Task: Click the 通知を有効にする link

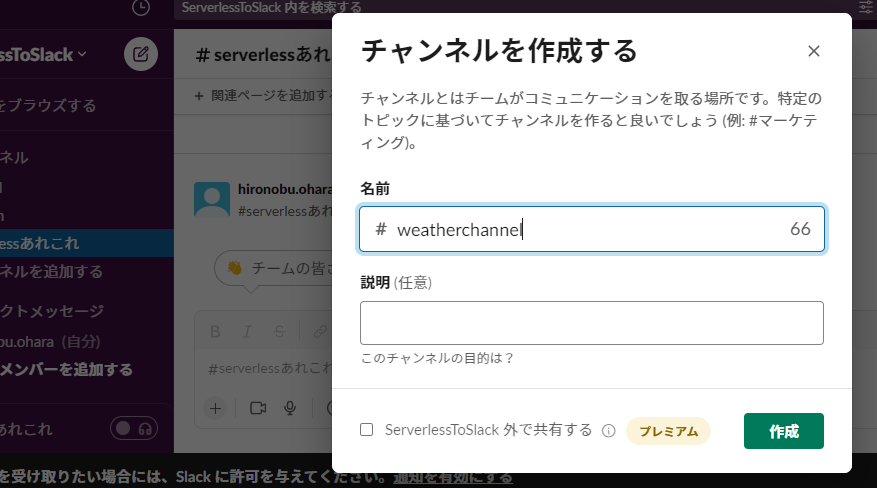Action: (453, 477)
